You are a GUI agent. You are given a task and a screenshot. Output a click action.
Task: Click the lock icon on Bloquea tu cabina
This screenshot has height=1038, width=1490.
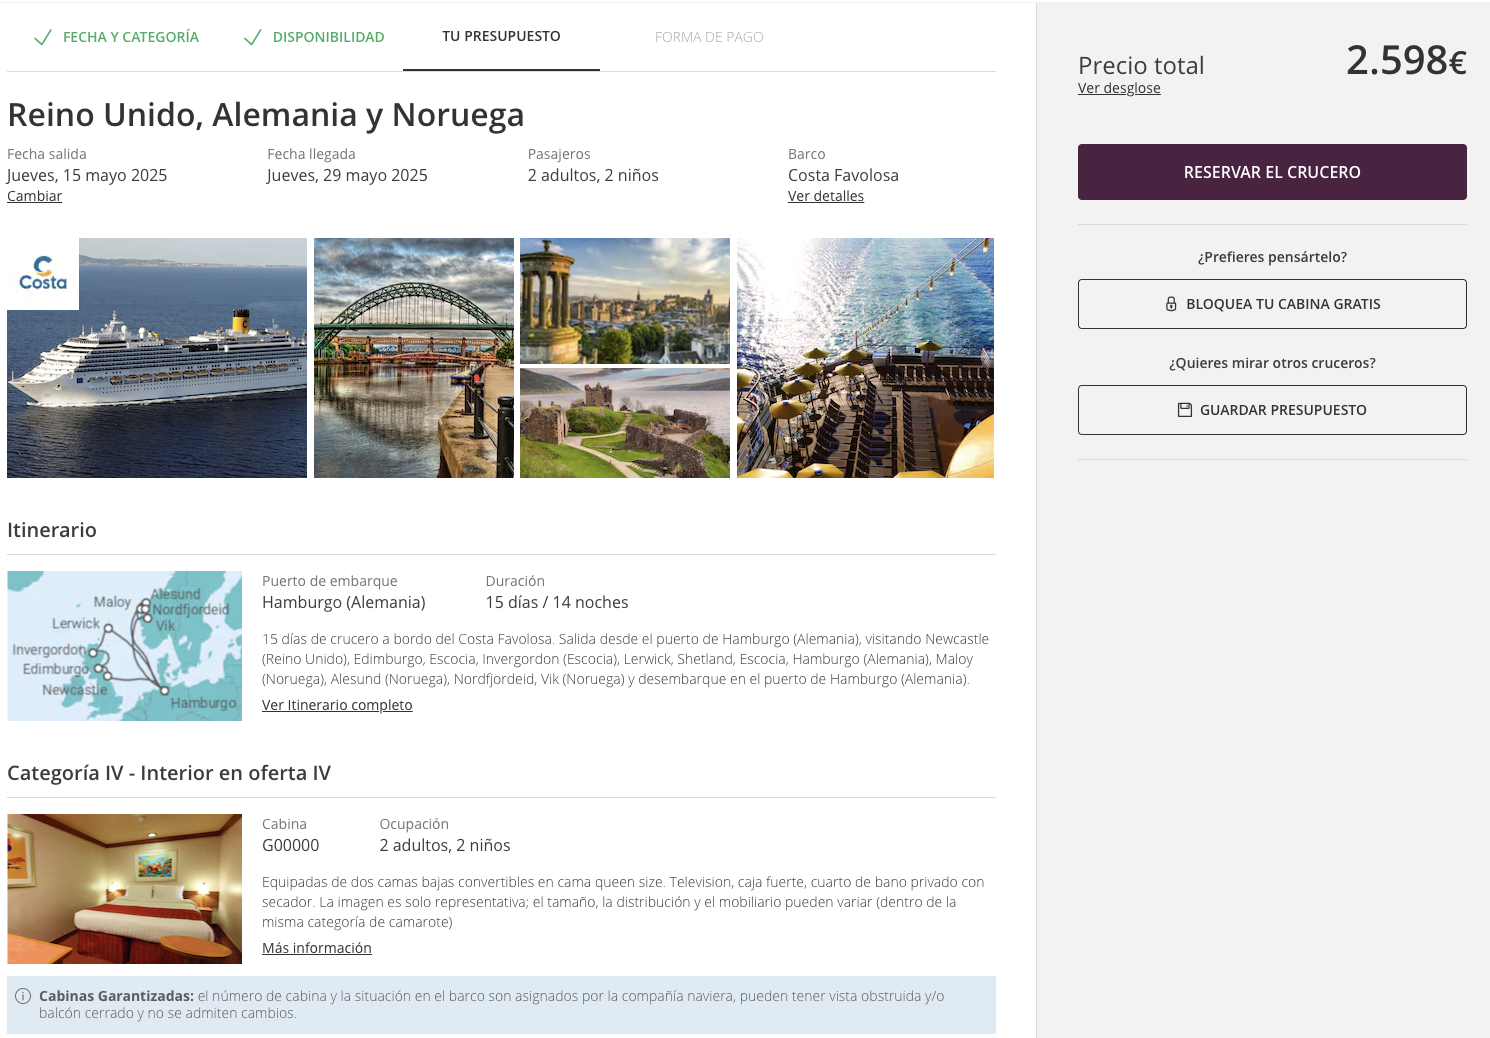[1171, 304]
